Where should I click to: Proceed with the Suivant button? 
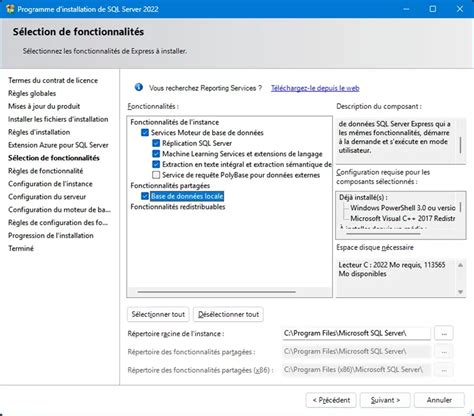click(x=385, y=400)
